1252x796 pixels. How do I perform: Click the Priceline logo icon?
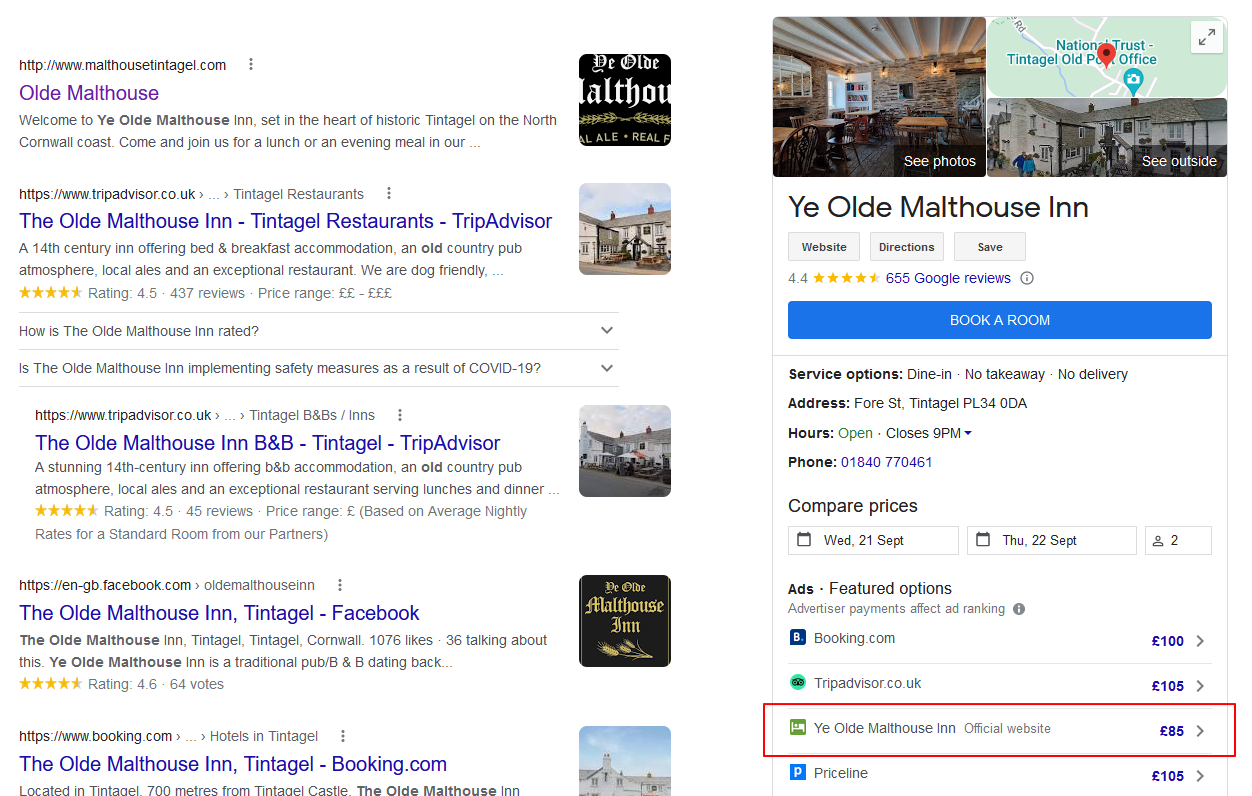tap(798, 772)
